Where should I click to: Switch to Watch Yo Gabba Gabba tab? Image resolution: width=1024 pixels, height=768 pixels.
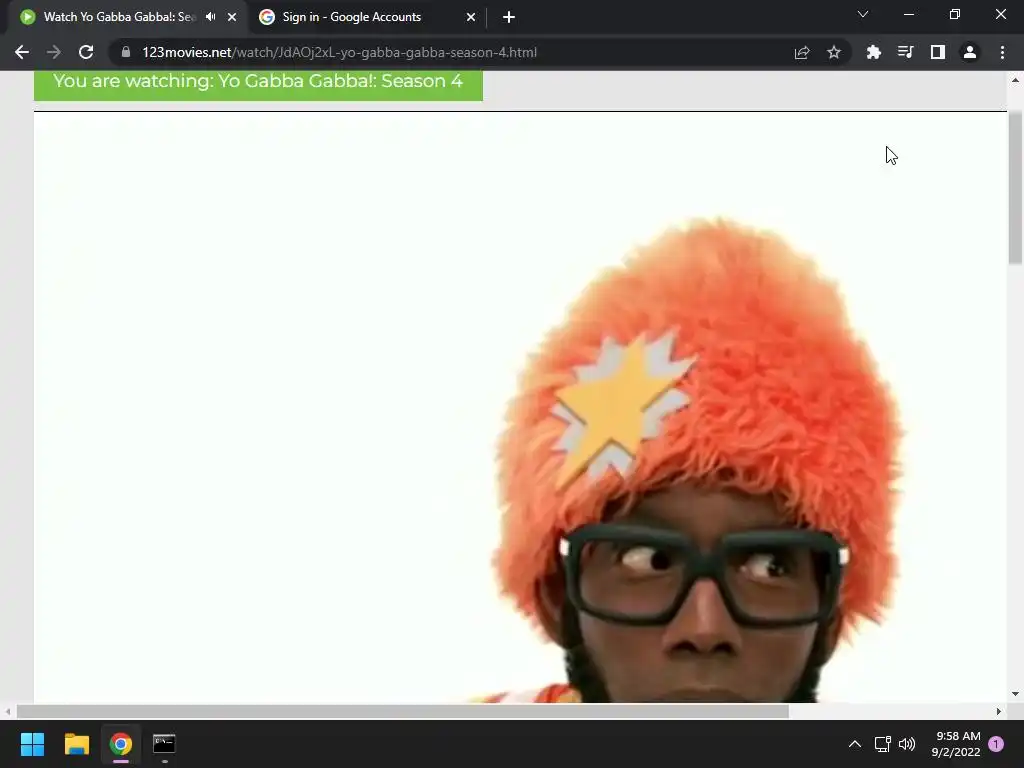119,17
